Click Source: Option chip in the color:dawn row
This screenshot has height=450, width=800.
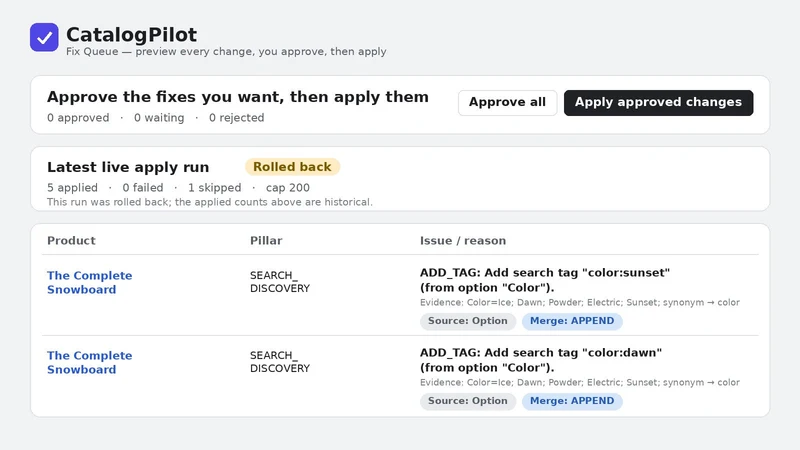pos(467,401)
